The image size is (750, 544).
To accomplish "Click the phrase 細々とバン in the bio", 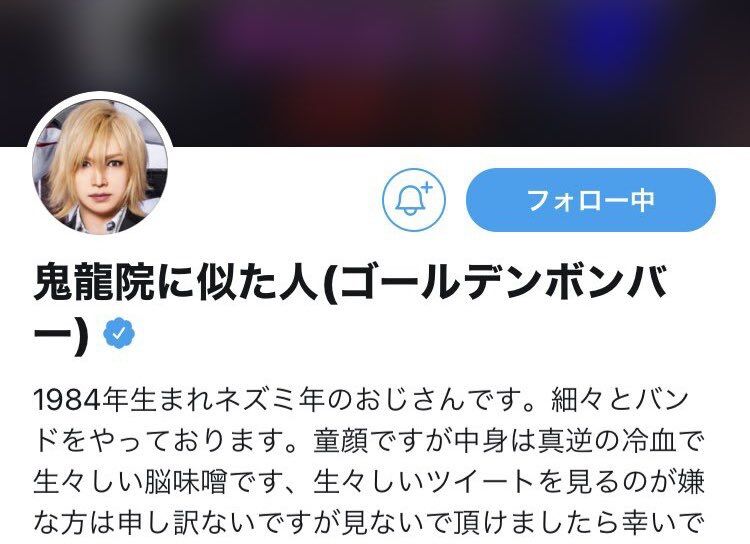I will 620,400.
